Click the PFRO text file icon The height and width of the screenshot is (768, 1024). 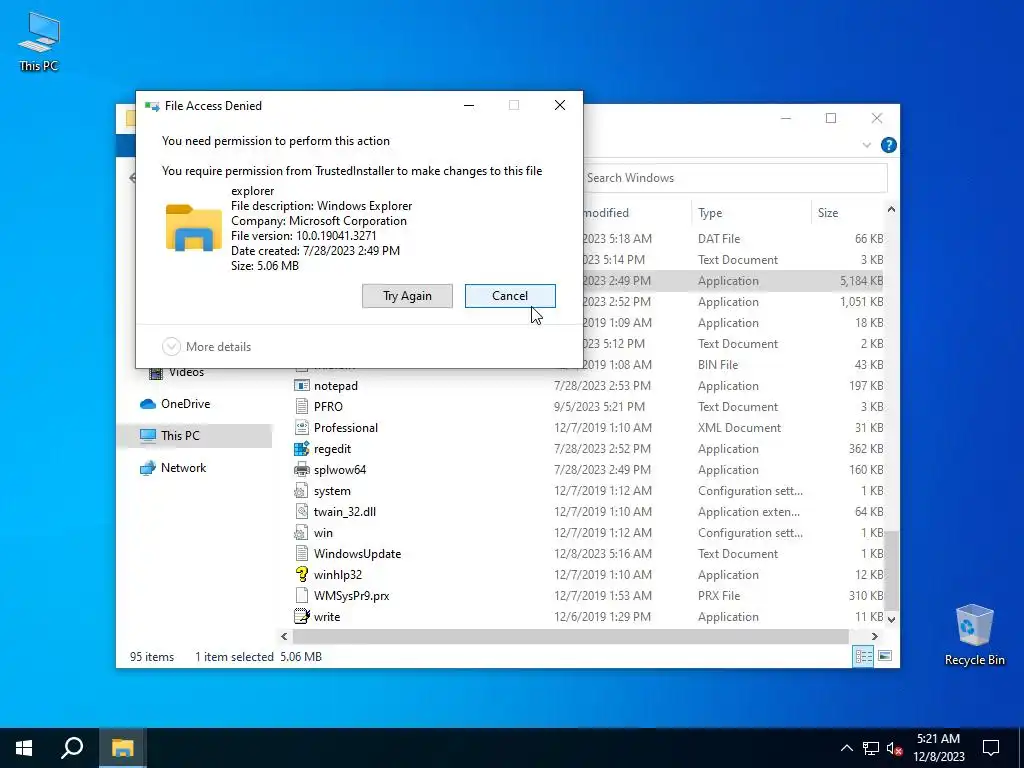301,407
